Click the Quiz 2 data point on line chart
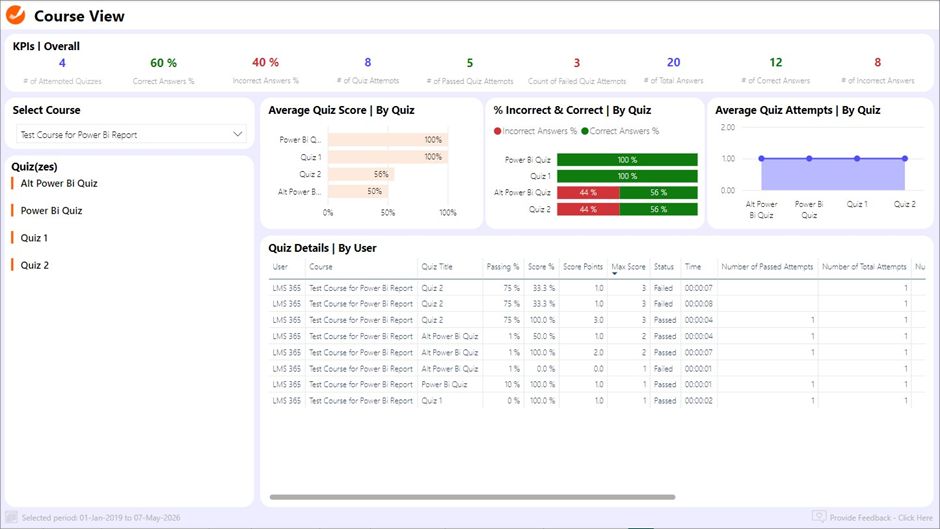The height and width of the screenshot is (529, 940). pyautogui.click(x=905, y=159)
